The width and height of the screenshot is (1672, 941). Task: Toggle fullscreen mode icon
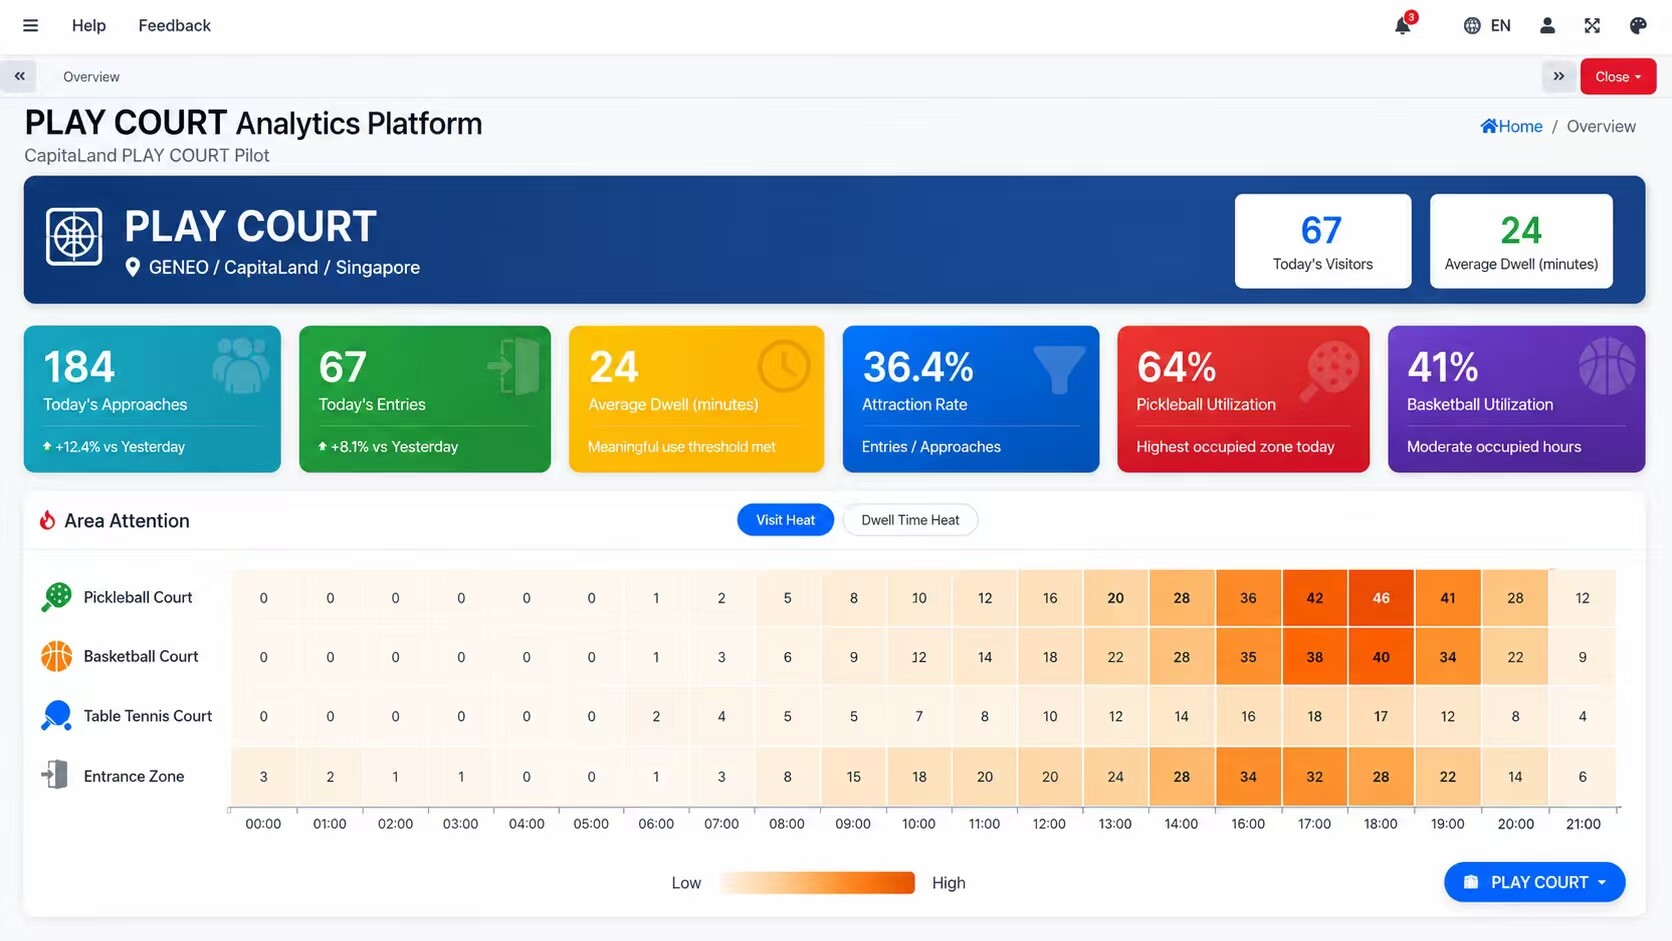[1592, 26]
